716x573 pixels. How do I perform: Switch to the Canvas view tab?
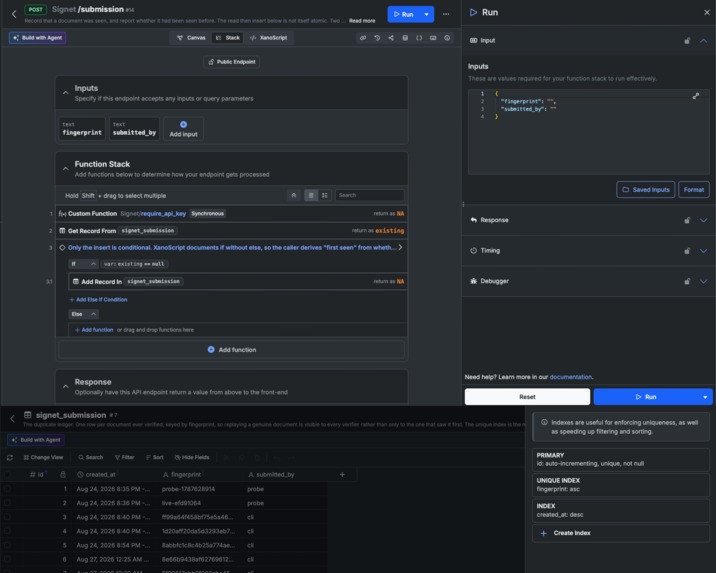pyautogui.click(x=191, y=38)
